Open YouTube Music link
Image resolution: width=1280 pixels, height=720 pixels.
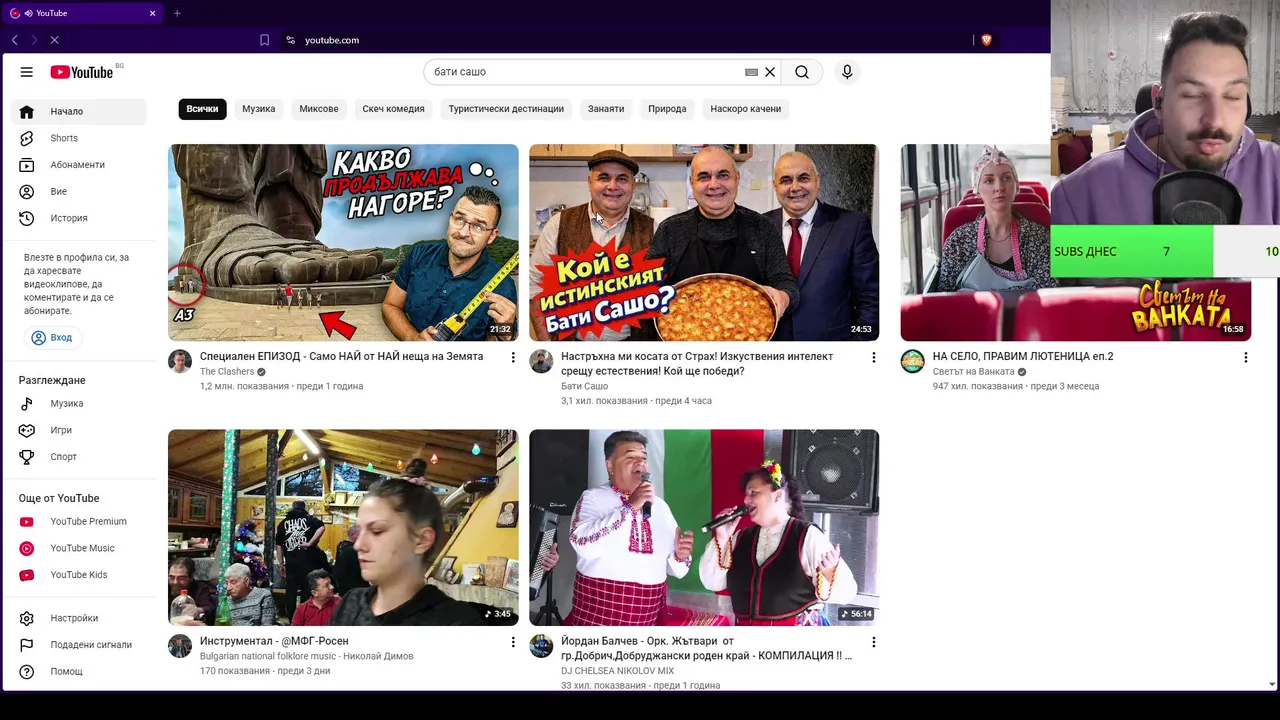79,548
